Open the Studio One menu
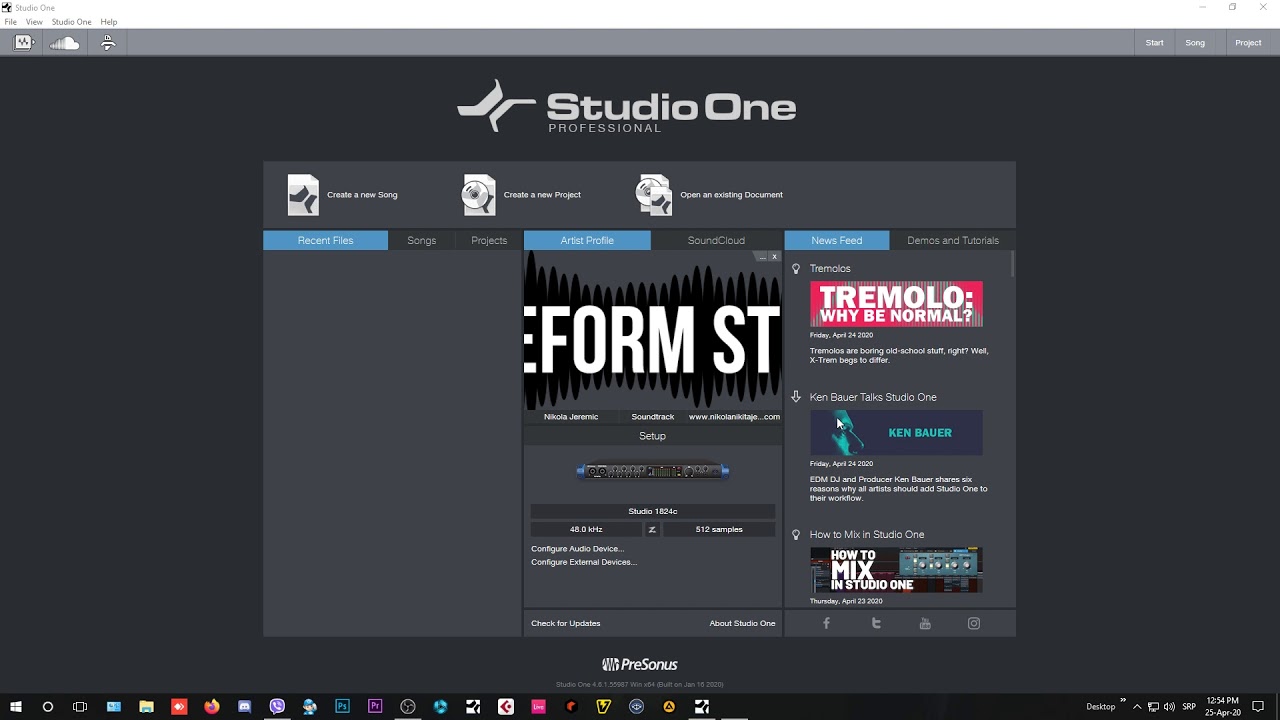Image resolution: width=1280 pixels, height=720 pixels. tap(71, 22)
